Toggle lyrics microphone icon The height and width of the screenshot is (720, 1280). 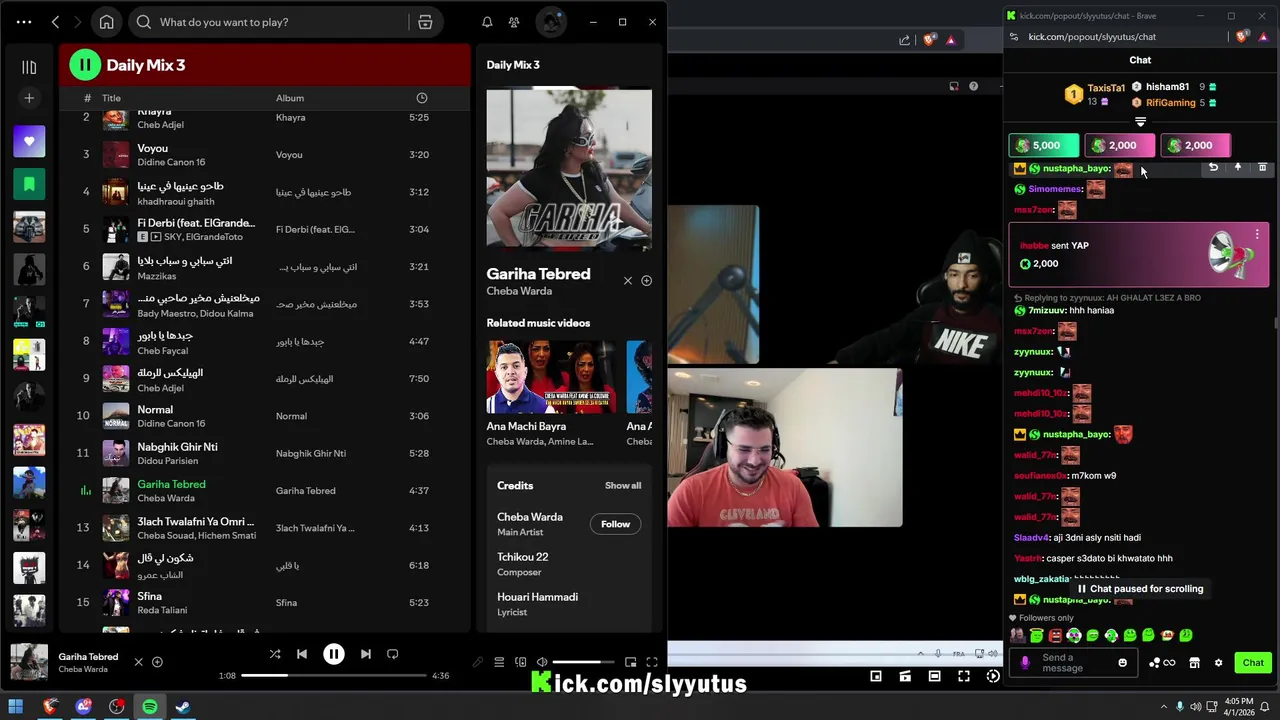click(478, 662)
